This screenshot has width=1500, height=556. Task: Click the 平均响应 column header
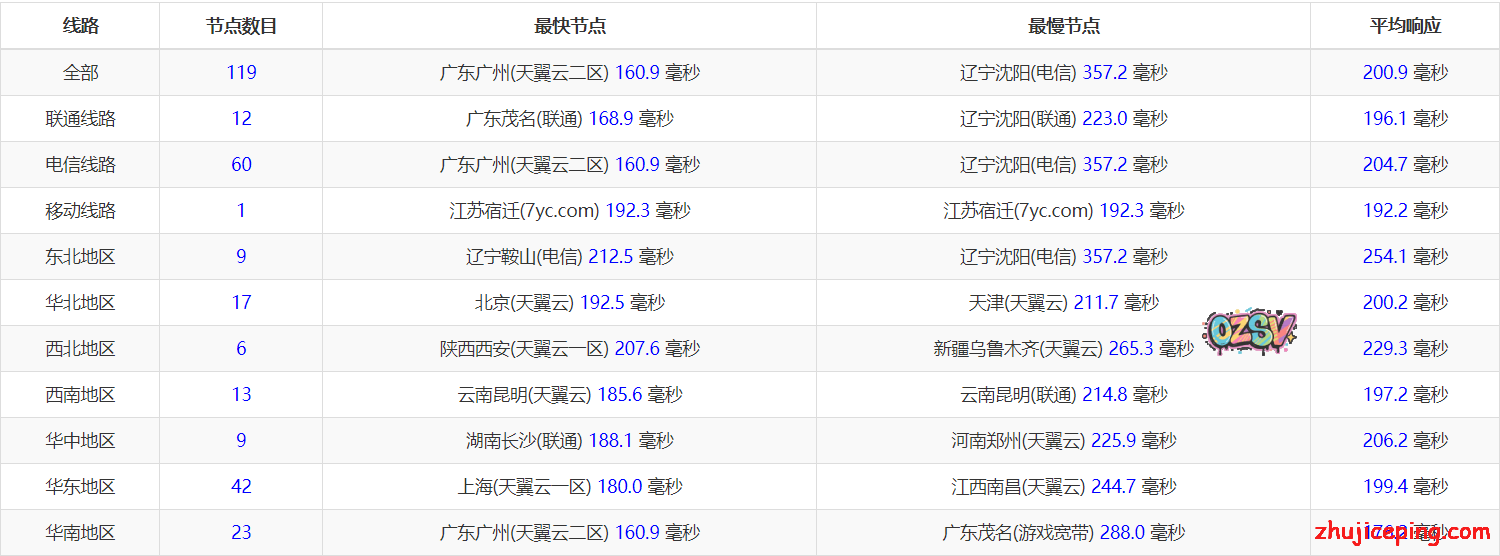tap(1405, 26)
